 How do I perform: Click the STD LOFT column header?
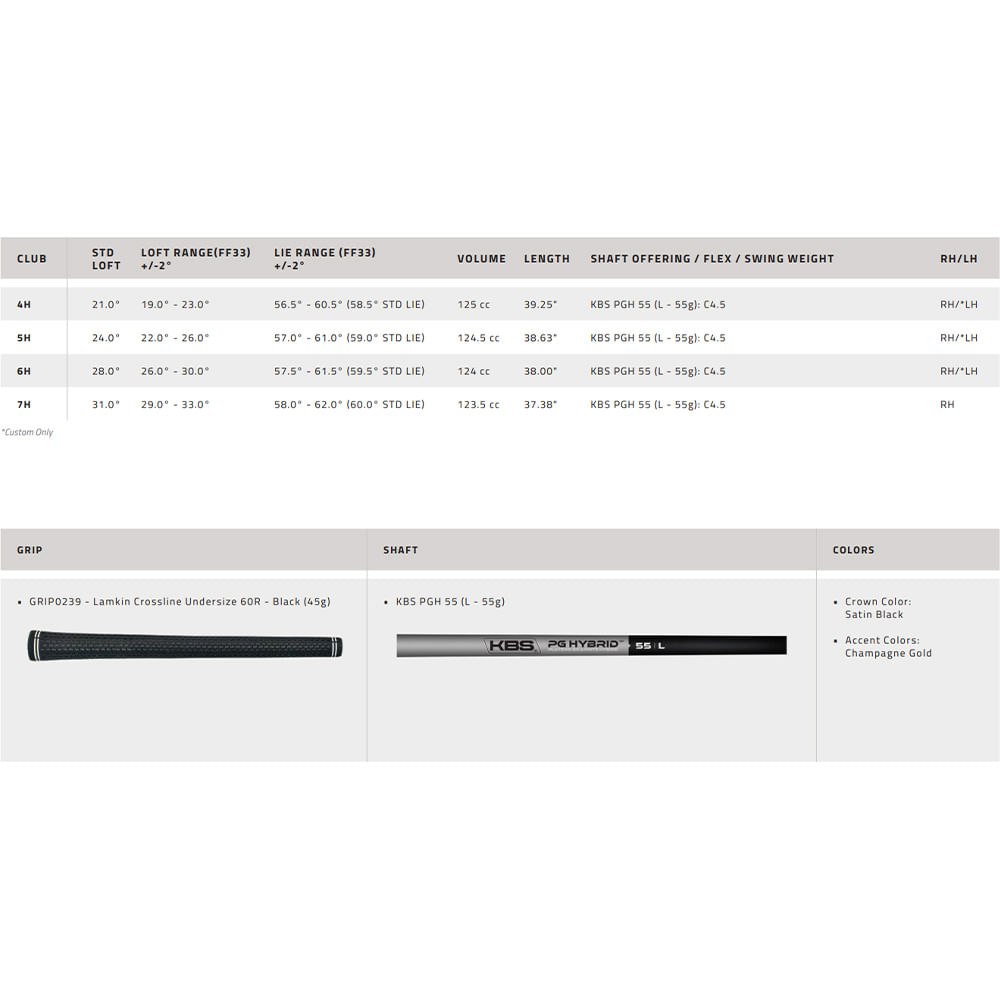coord(106,259)
